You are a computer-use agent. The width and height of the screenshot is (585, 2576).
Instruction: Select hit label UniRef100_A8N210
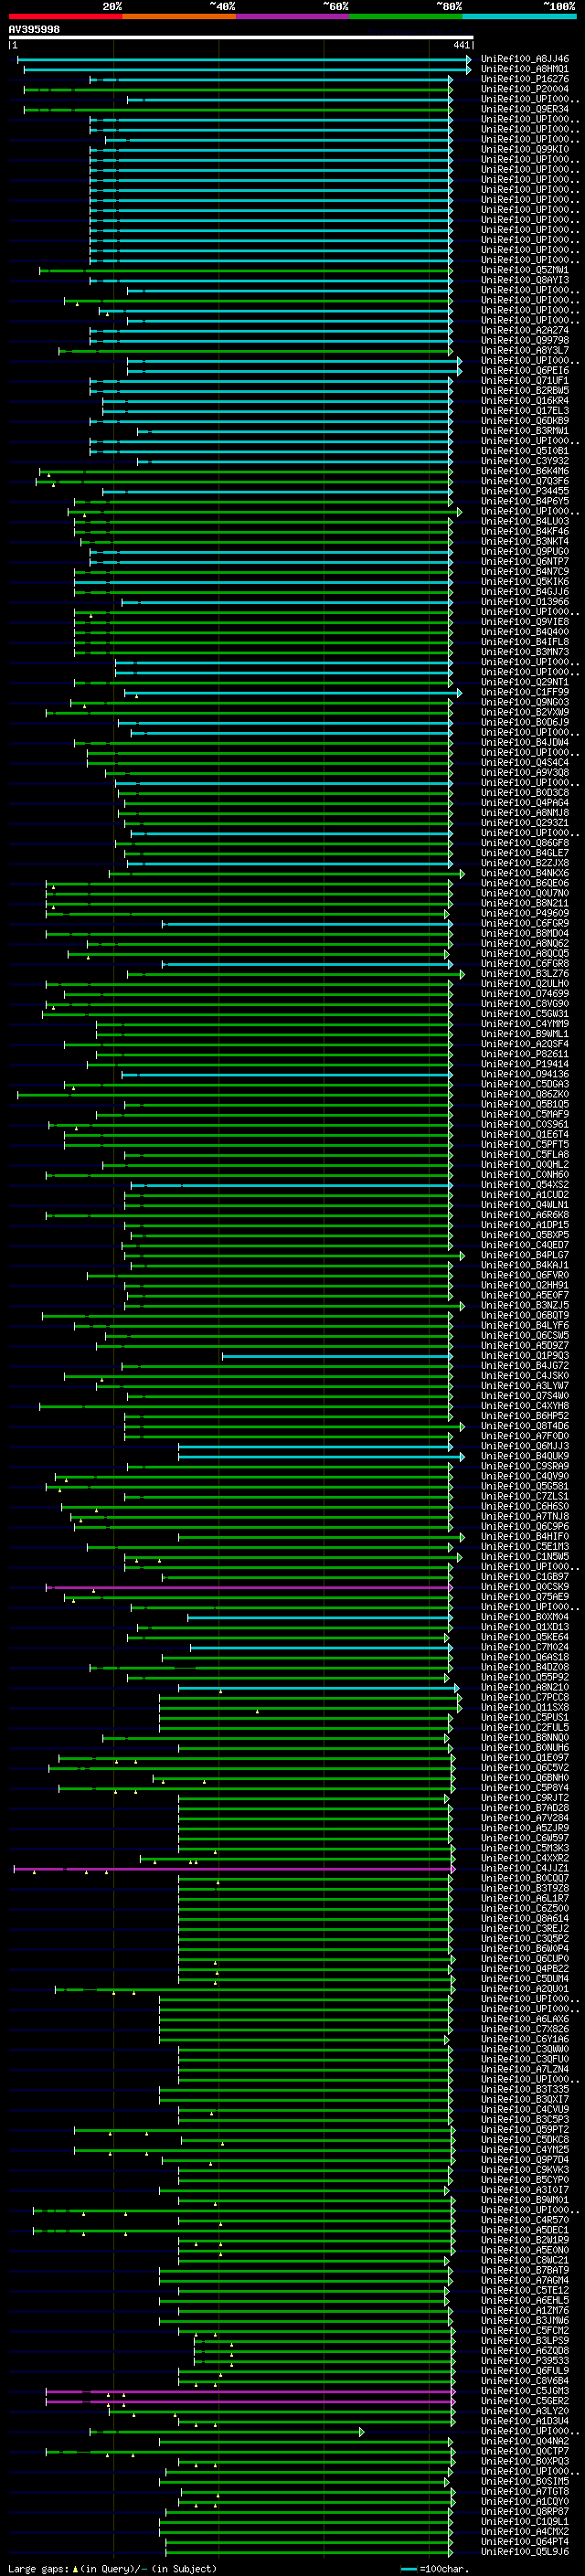525,1687
